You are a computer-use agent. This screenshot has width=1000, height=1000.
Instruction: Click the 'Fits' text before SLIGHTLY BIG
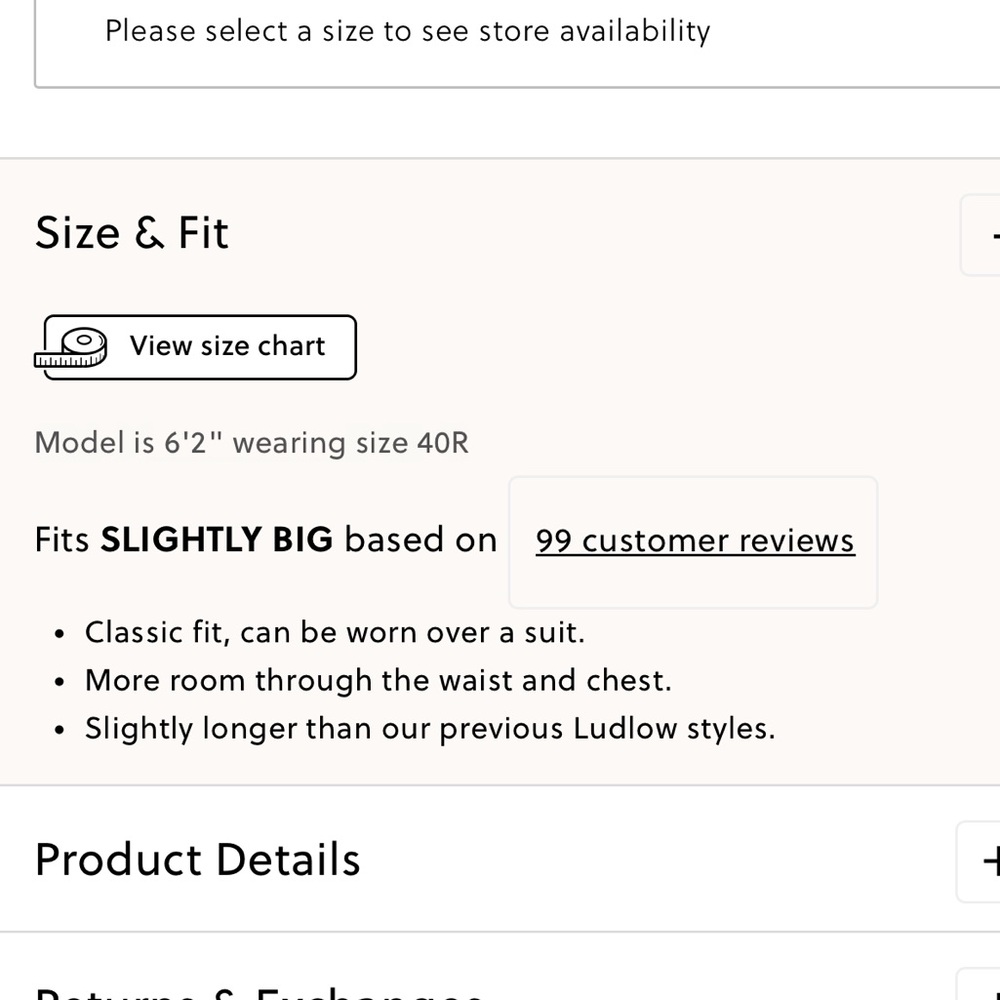point(62,540)
